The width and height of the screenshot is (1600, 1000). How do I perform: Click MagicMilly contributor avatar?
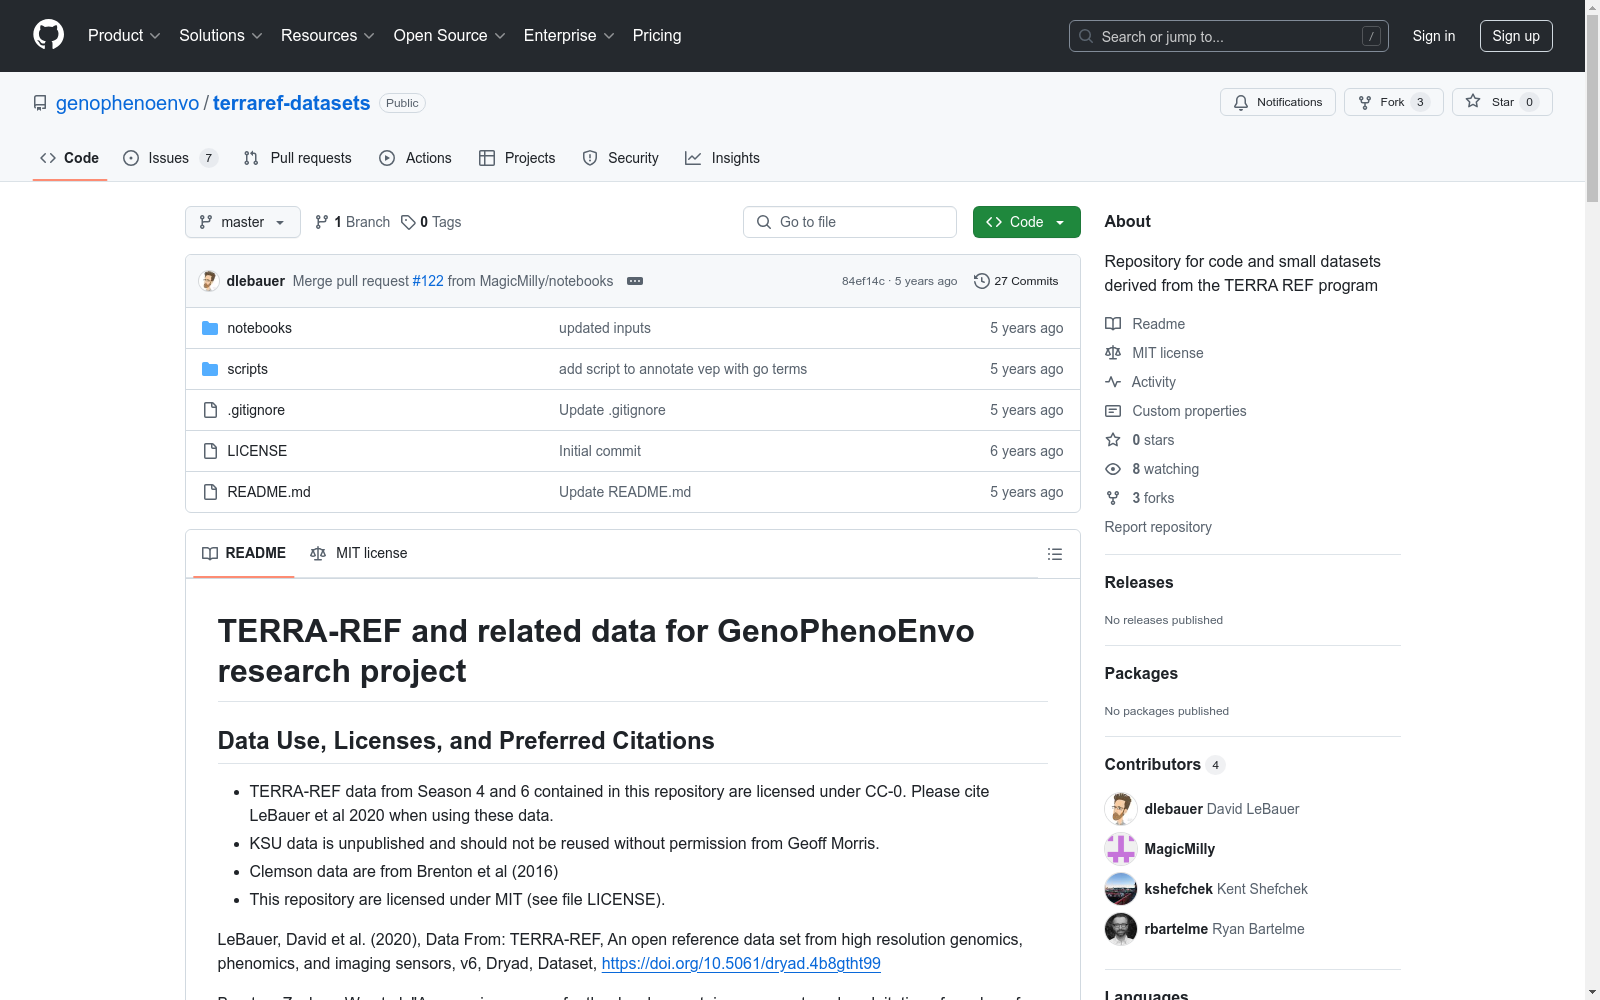click(1121, 849)
